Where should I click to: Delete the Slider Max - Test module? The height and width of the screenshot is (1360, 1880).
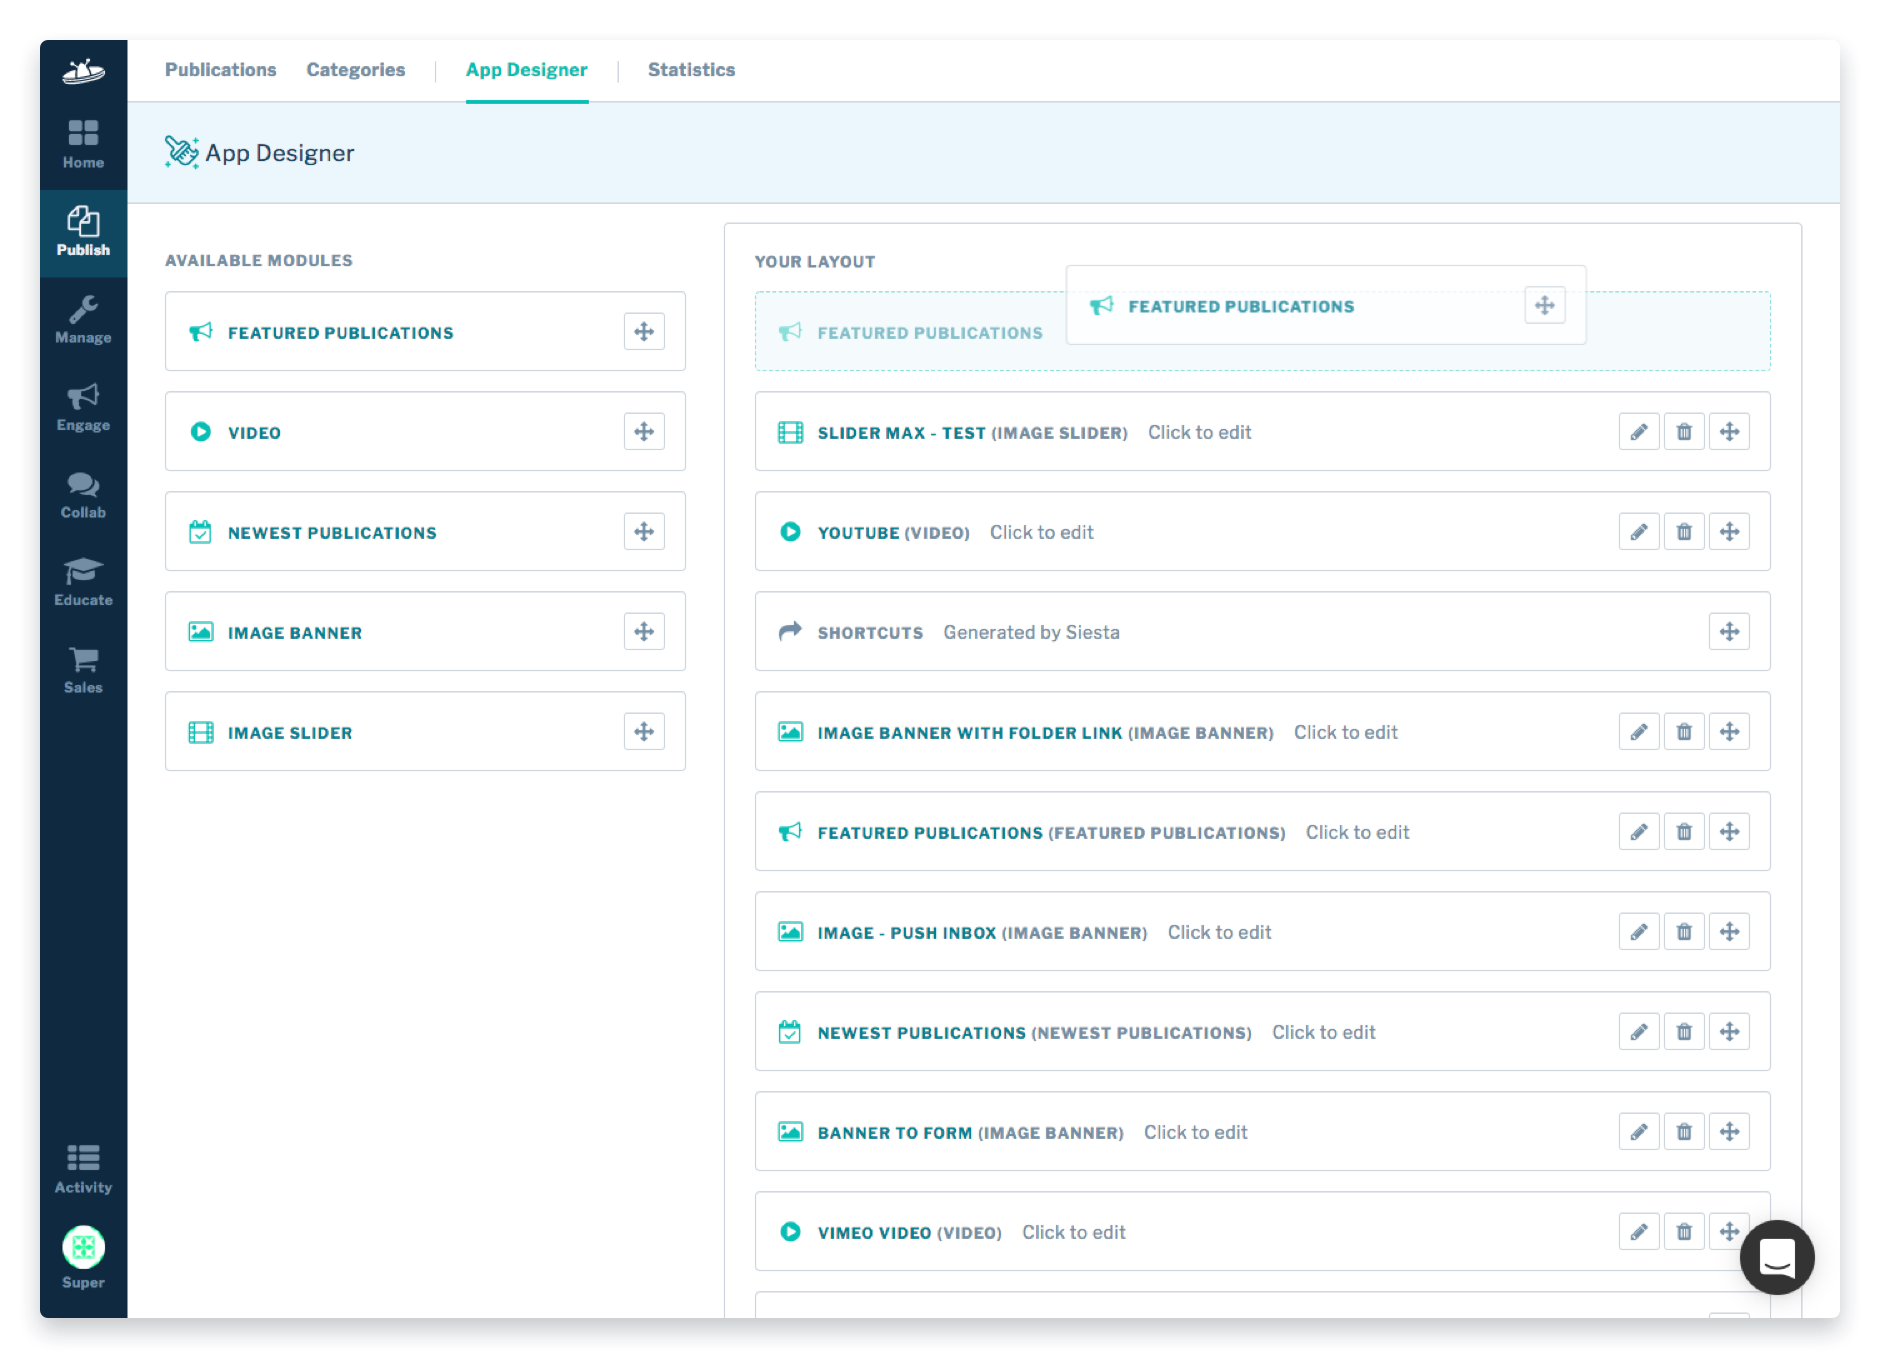click(x=1684, y=431)
